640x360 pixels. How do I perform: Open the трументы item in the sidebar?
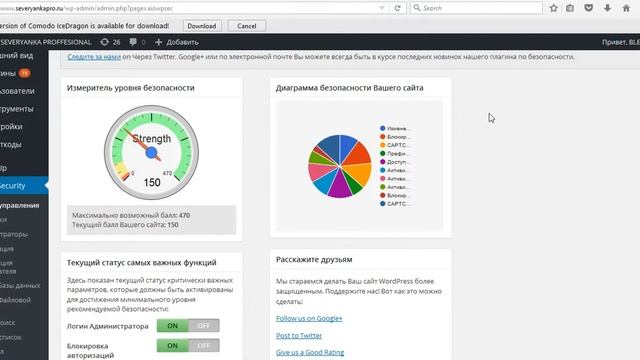point(17,109)
